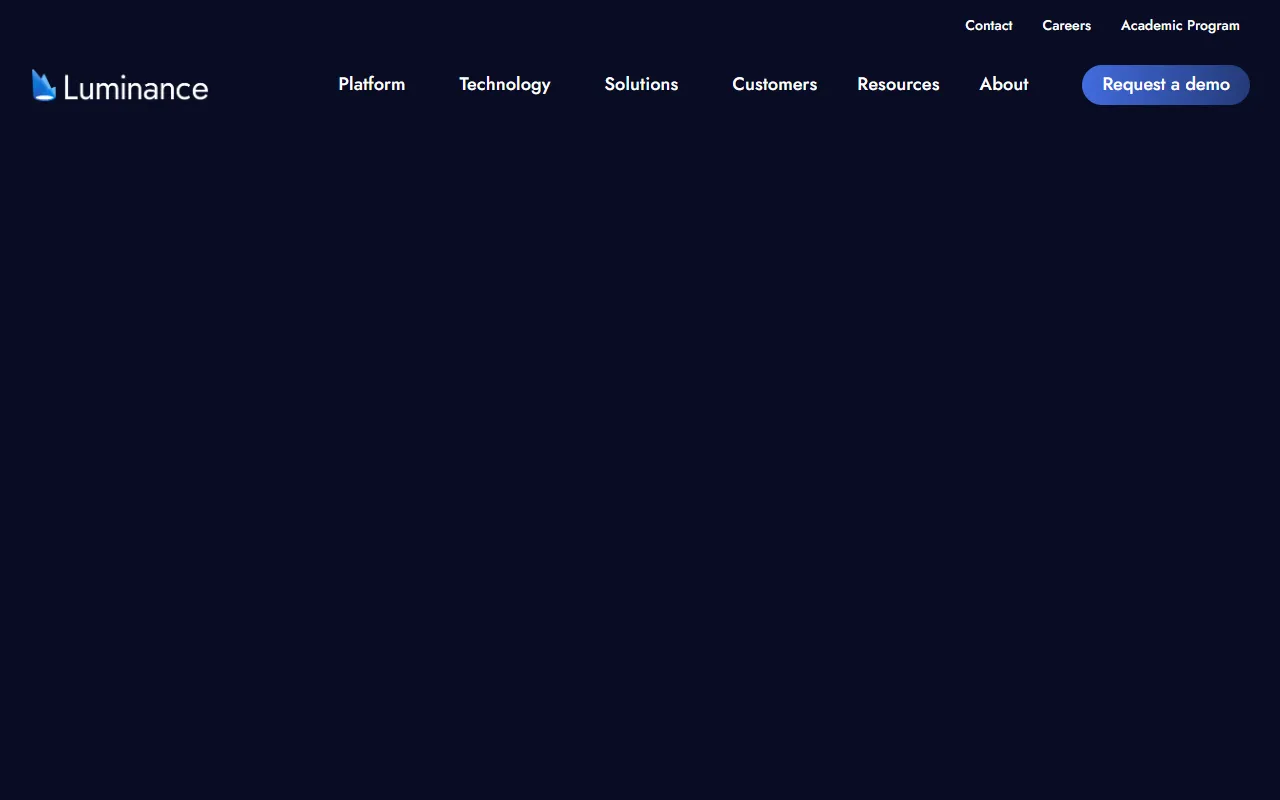Viewport: 1280px width, 800px height.
Task: Select Solutions in the top navigation
Action: click(641, 84)
